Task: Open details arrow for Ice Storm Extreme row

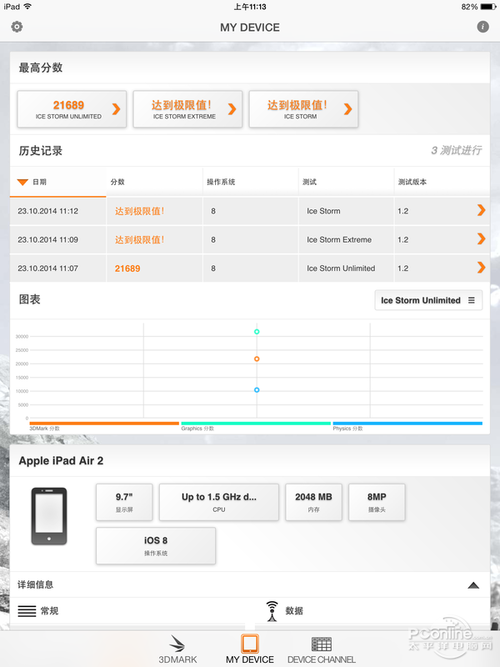Action: pos(481,239)
